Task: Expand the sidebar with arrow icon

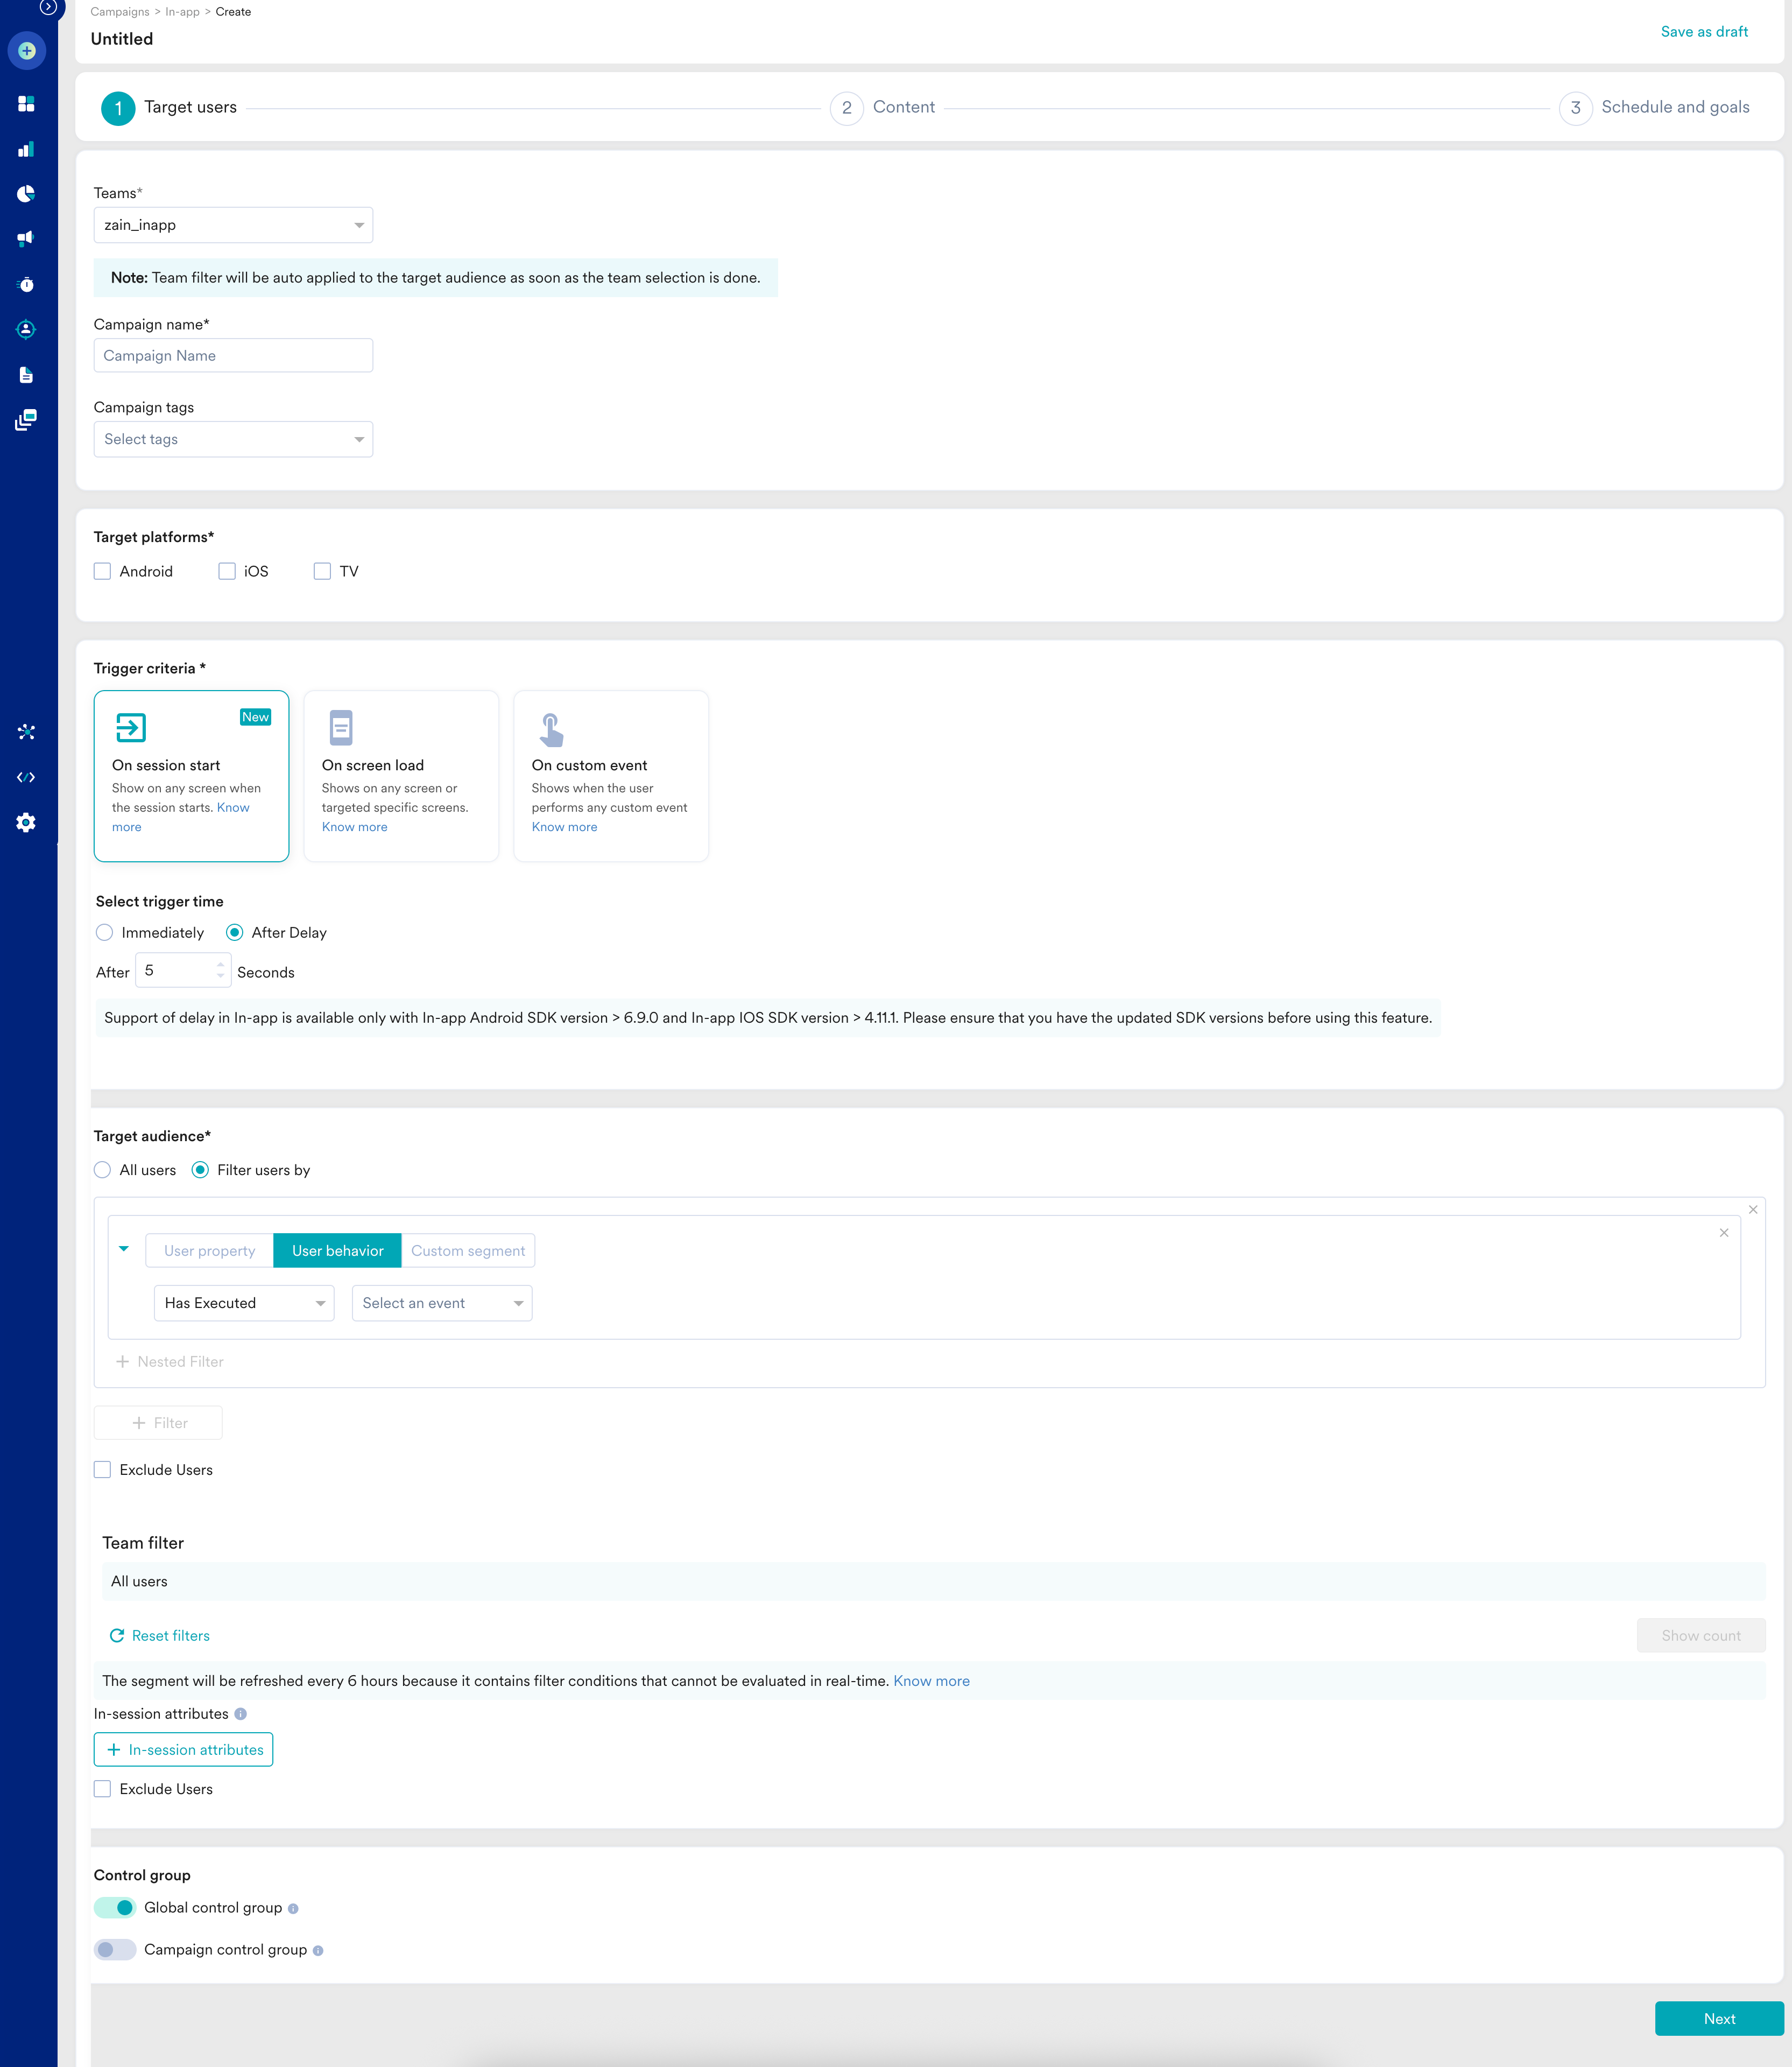Action: (x=47, y=8)
